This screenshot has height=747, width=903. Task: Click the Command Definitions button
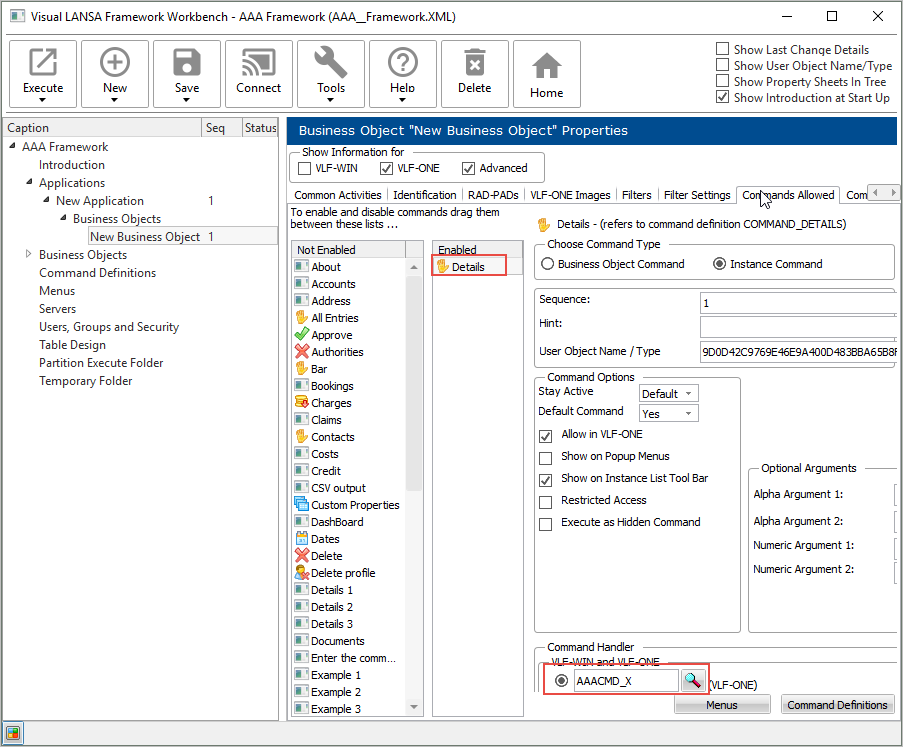pos(837,705)
